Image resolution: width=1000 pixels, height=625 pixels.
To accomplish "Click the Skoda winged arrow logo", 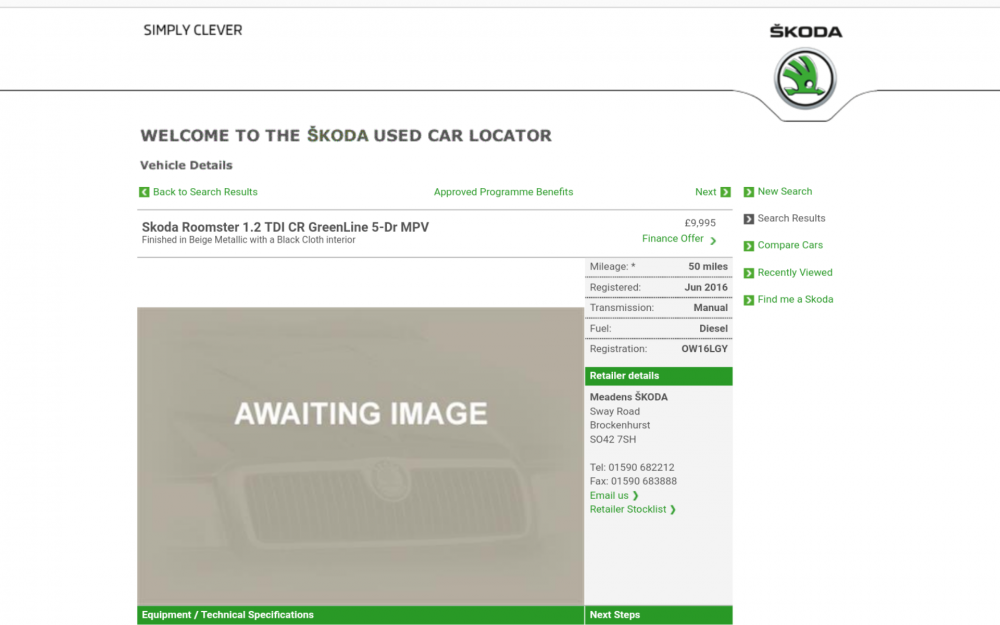I will (805, 78).
